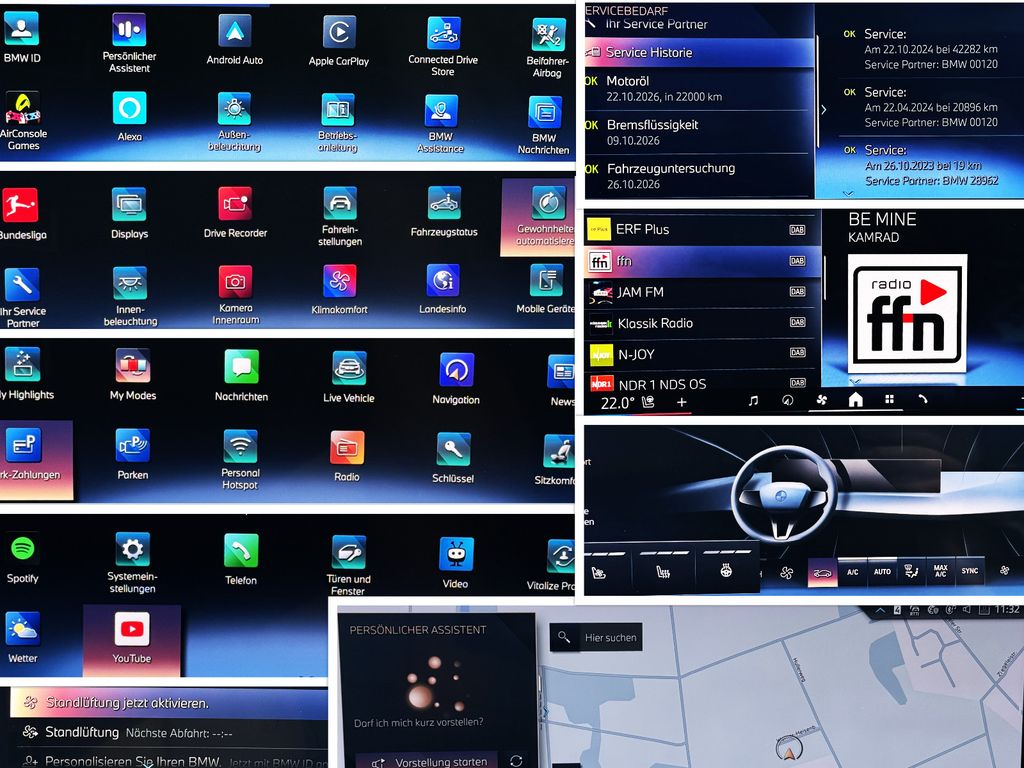Launch Android Auto
This screenshot has width=1024, height=768.
click(234, 40)
